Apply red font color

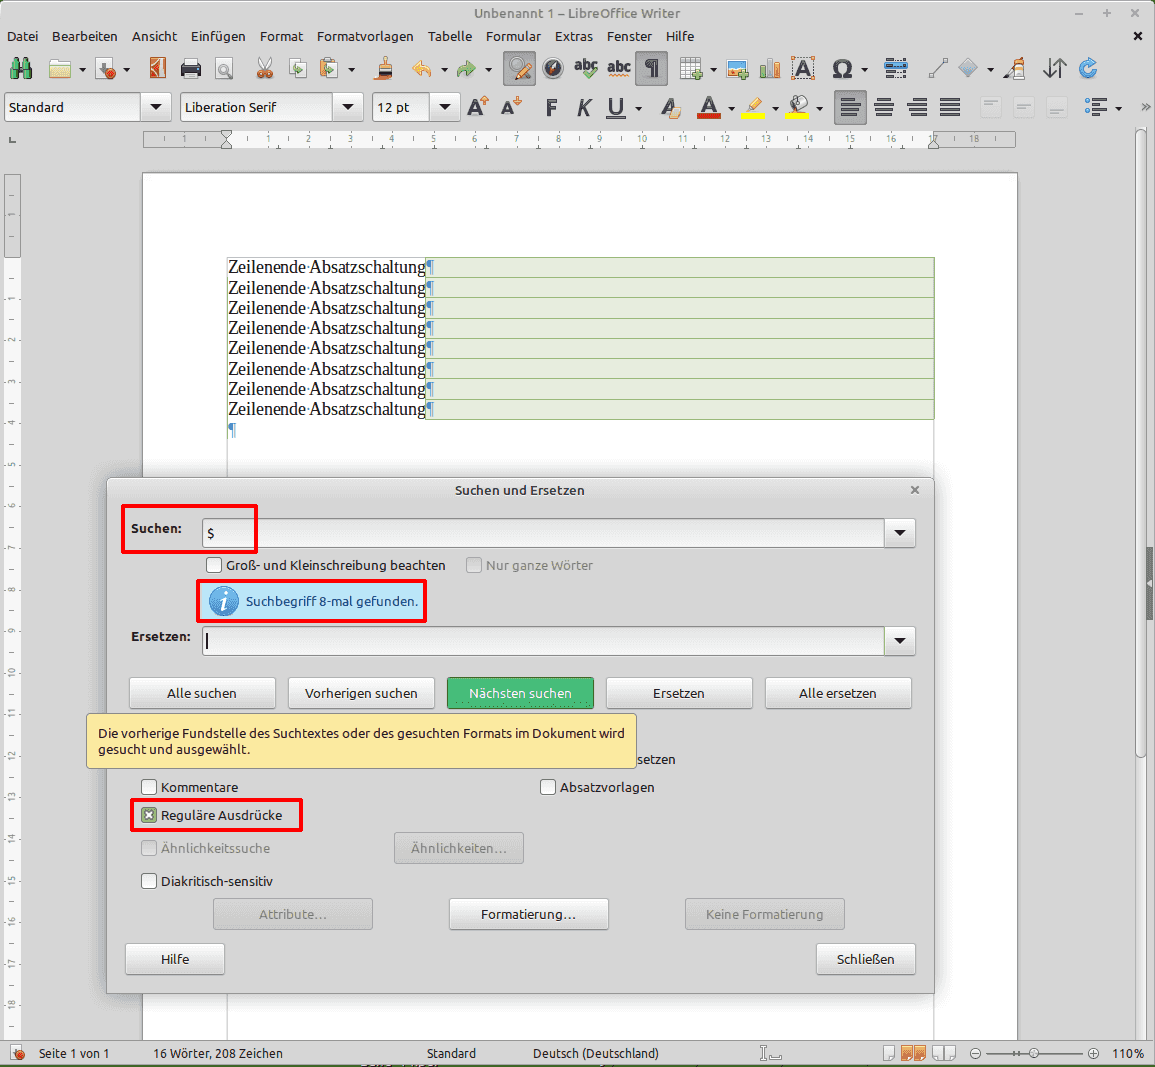(x=709, y=108)
